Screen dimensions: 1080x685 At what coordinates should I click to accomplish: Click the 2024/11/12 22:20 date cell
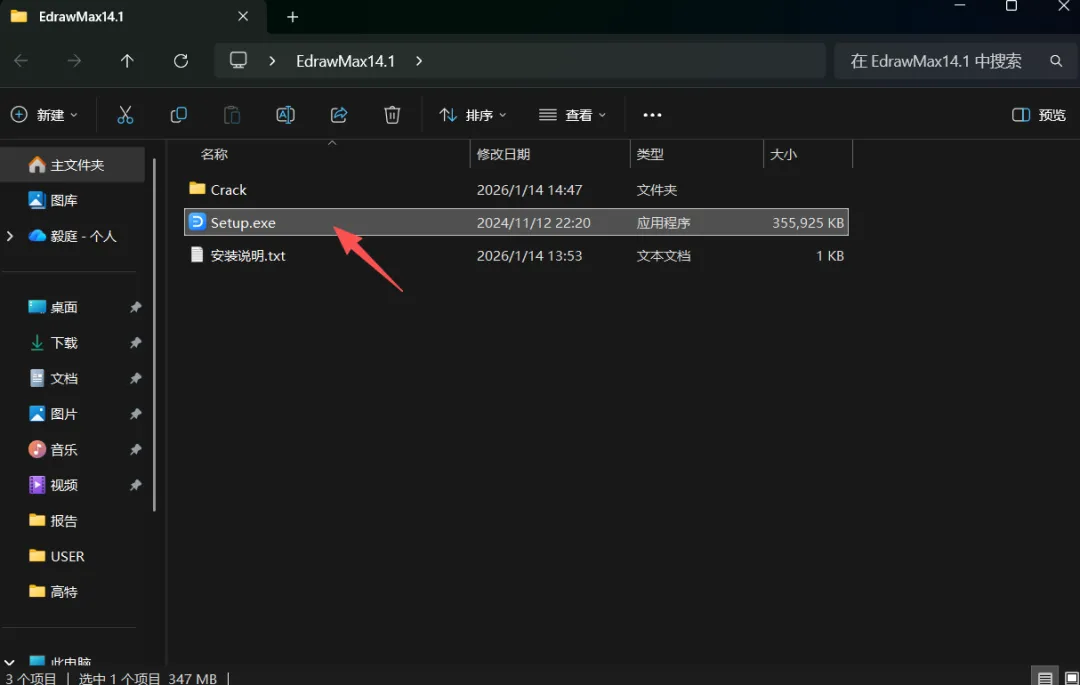point(533,223)
